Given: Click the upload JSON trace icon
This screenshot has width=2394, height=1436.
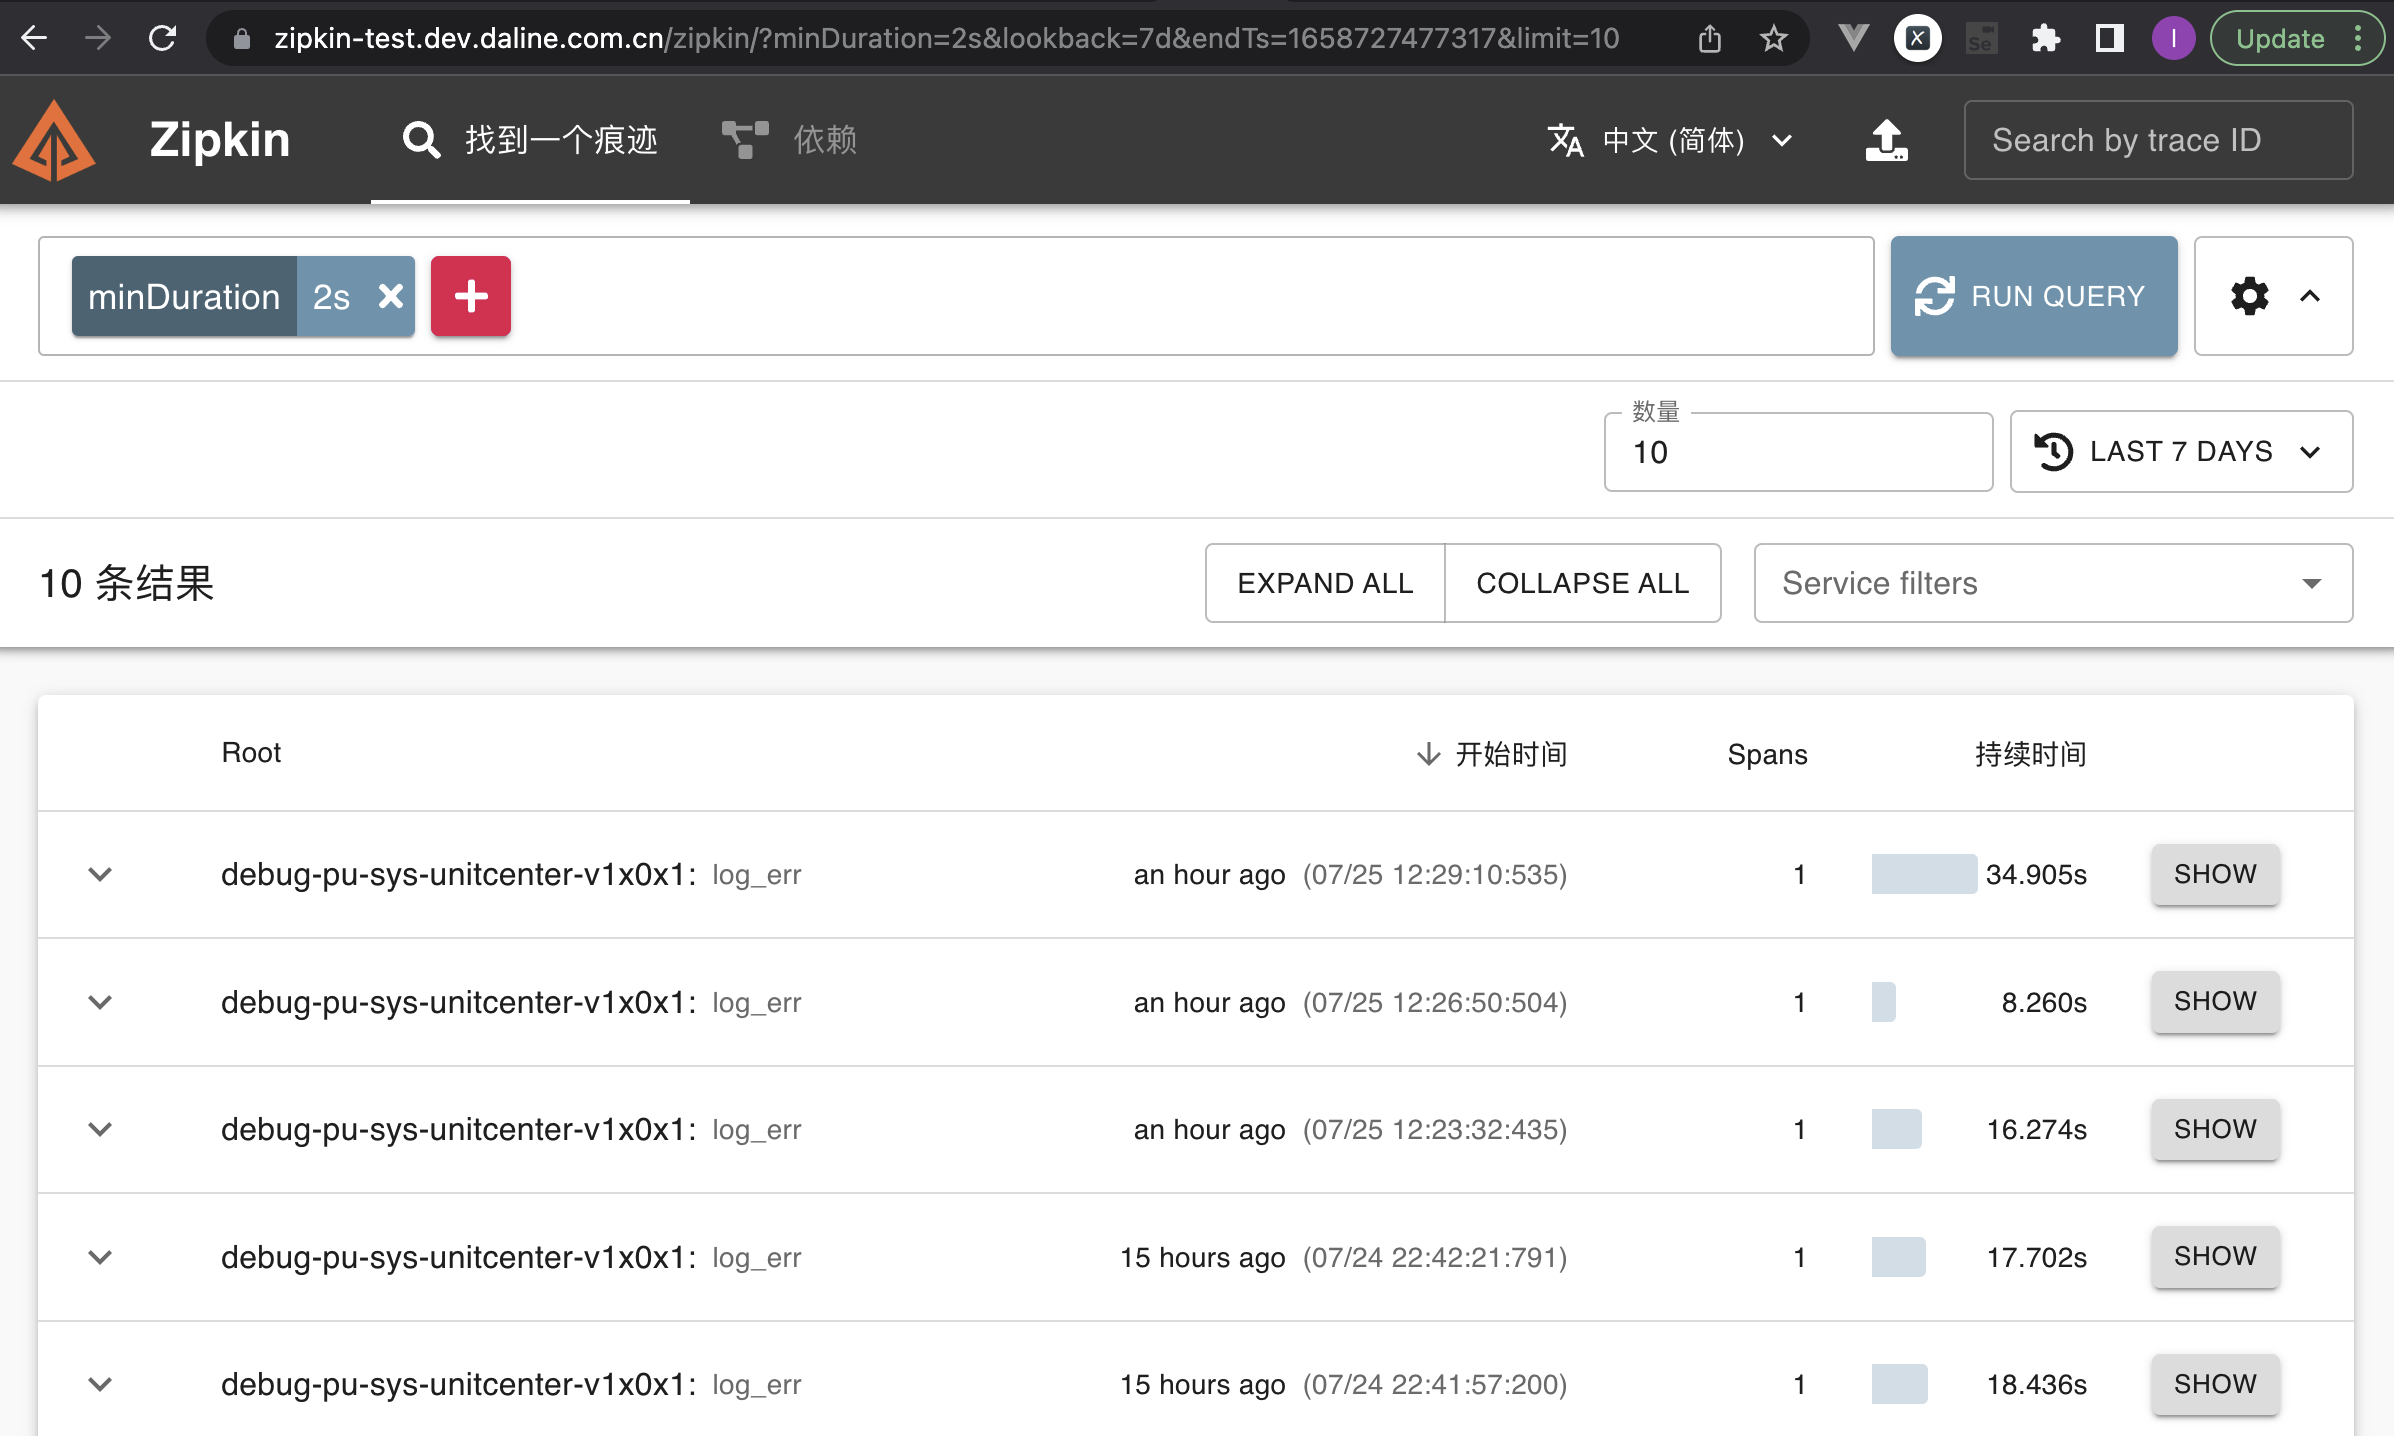Looking at the screenshot, I should click(x=1886, y=140).
